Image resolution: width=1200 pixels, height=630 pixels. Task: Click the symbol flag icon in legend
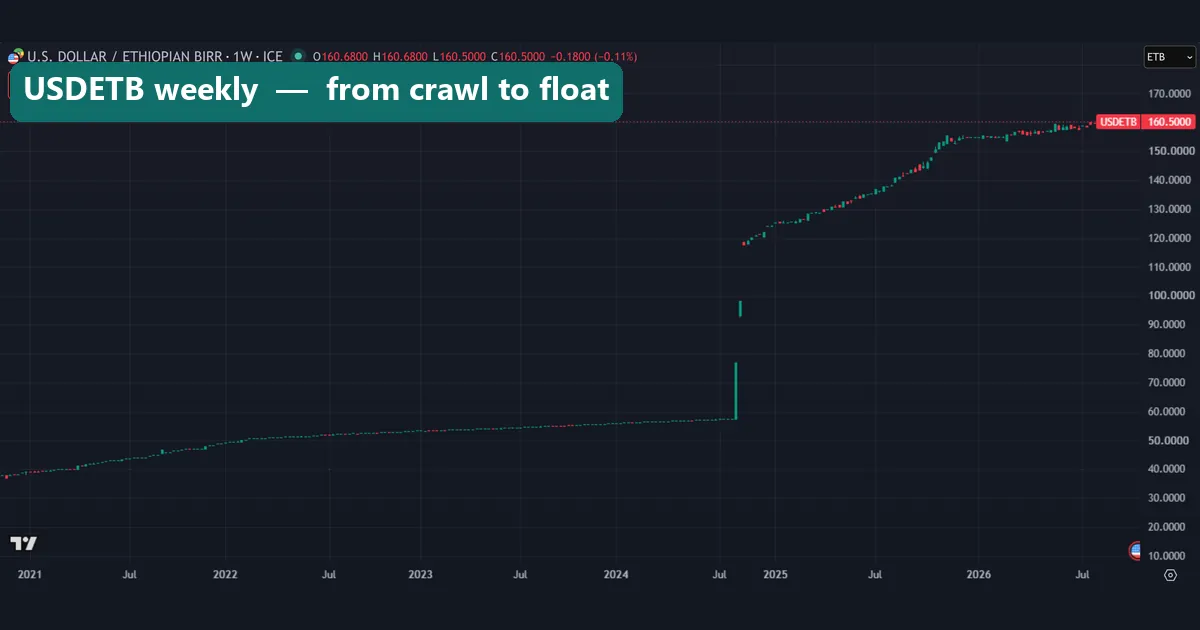pos(15,56)
